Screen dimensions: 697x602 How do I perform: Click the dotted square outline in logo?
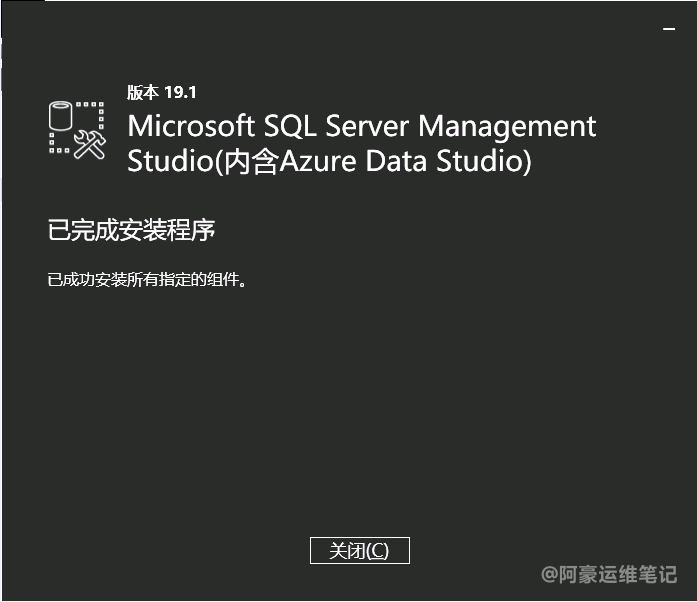click(76, 128)
